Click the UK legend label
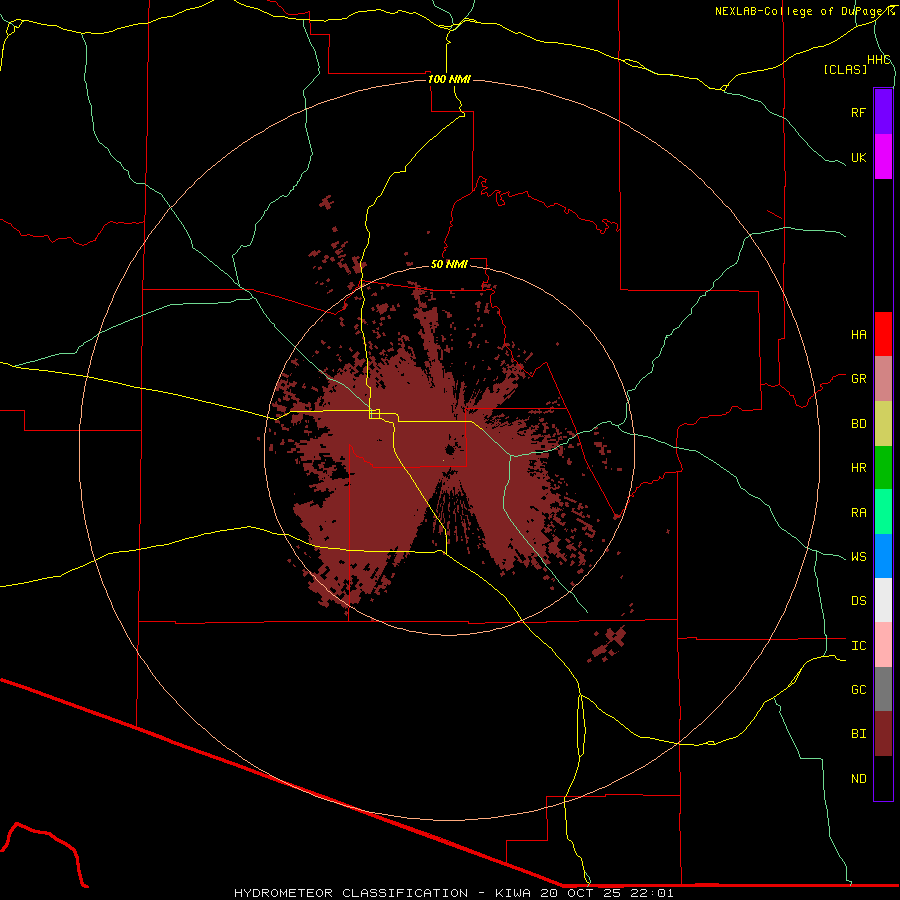The width and height of the screenshot is (900, 900). point(858,157)
